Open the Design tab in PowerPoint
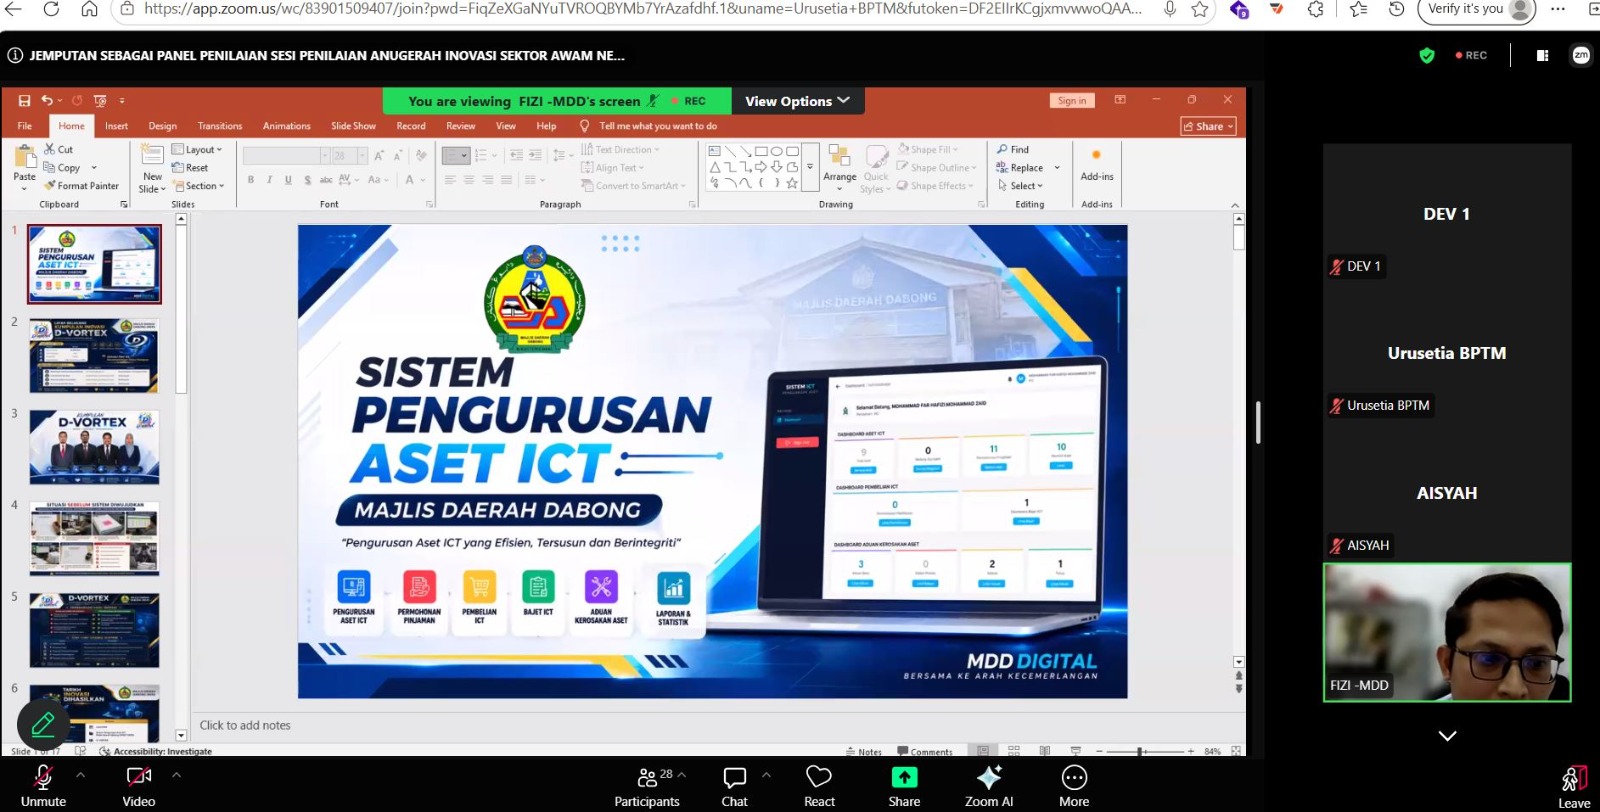Viewport: 1600px width, 812px height. click(163, 126)
